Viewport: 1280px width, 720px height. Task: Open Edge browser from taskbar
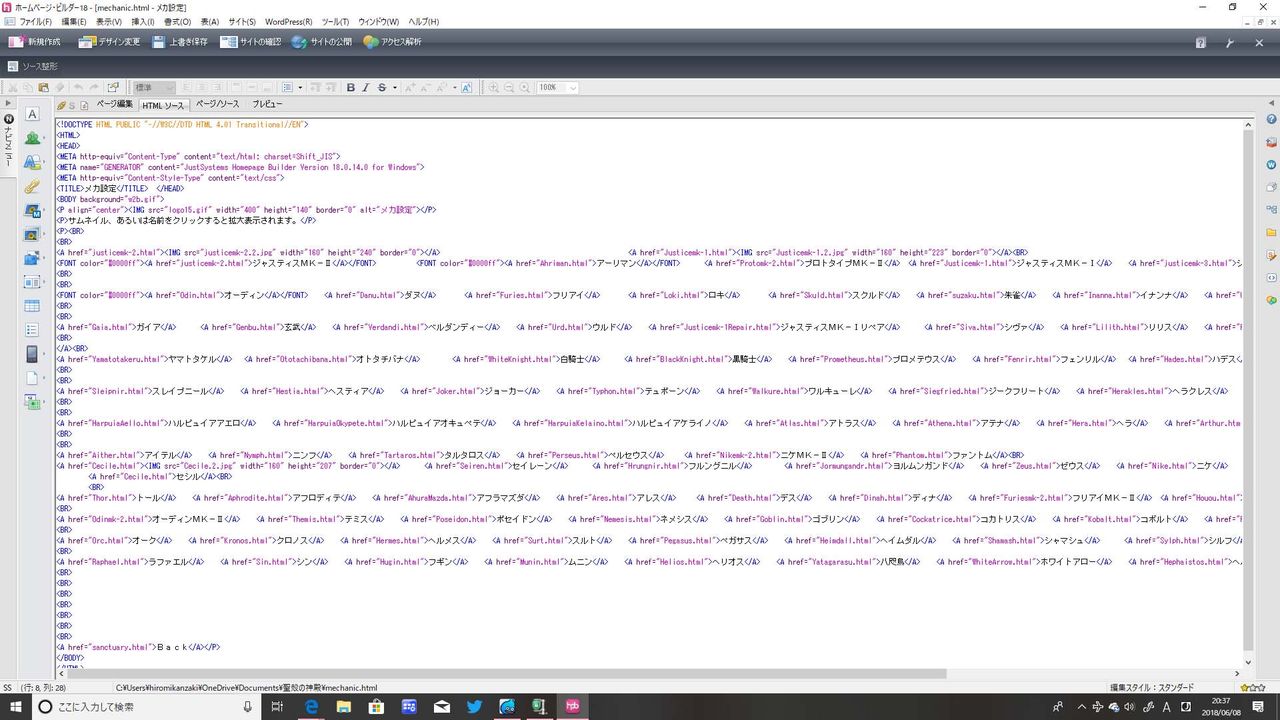click(311, 707)
